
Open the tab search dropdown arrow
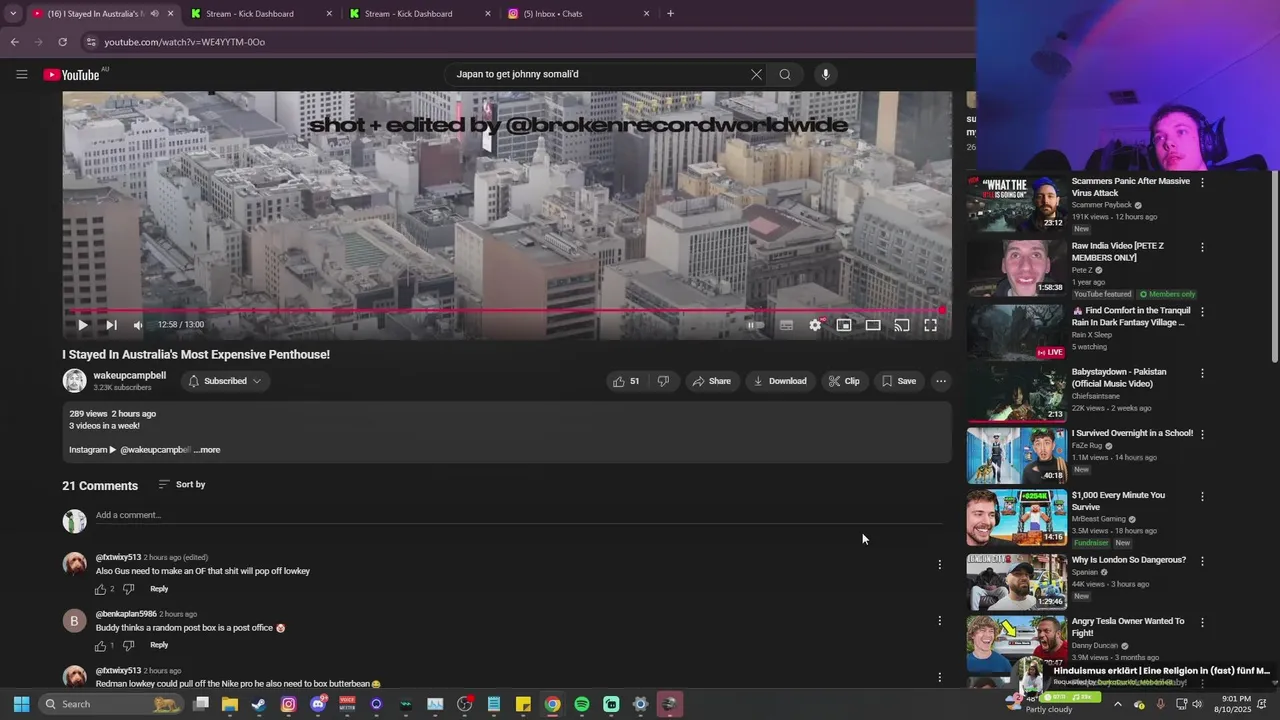(x=13, y=14)
